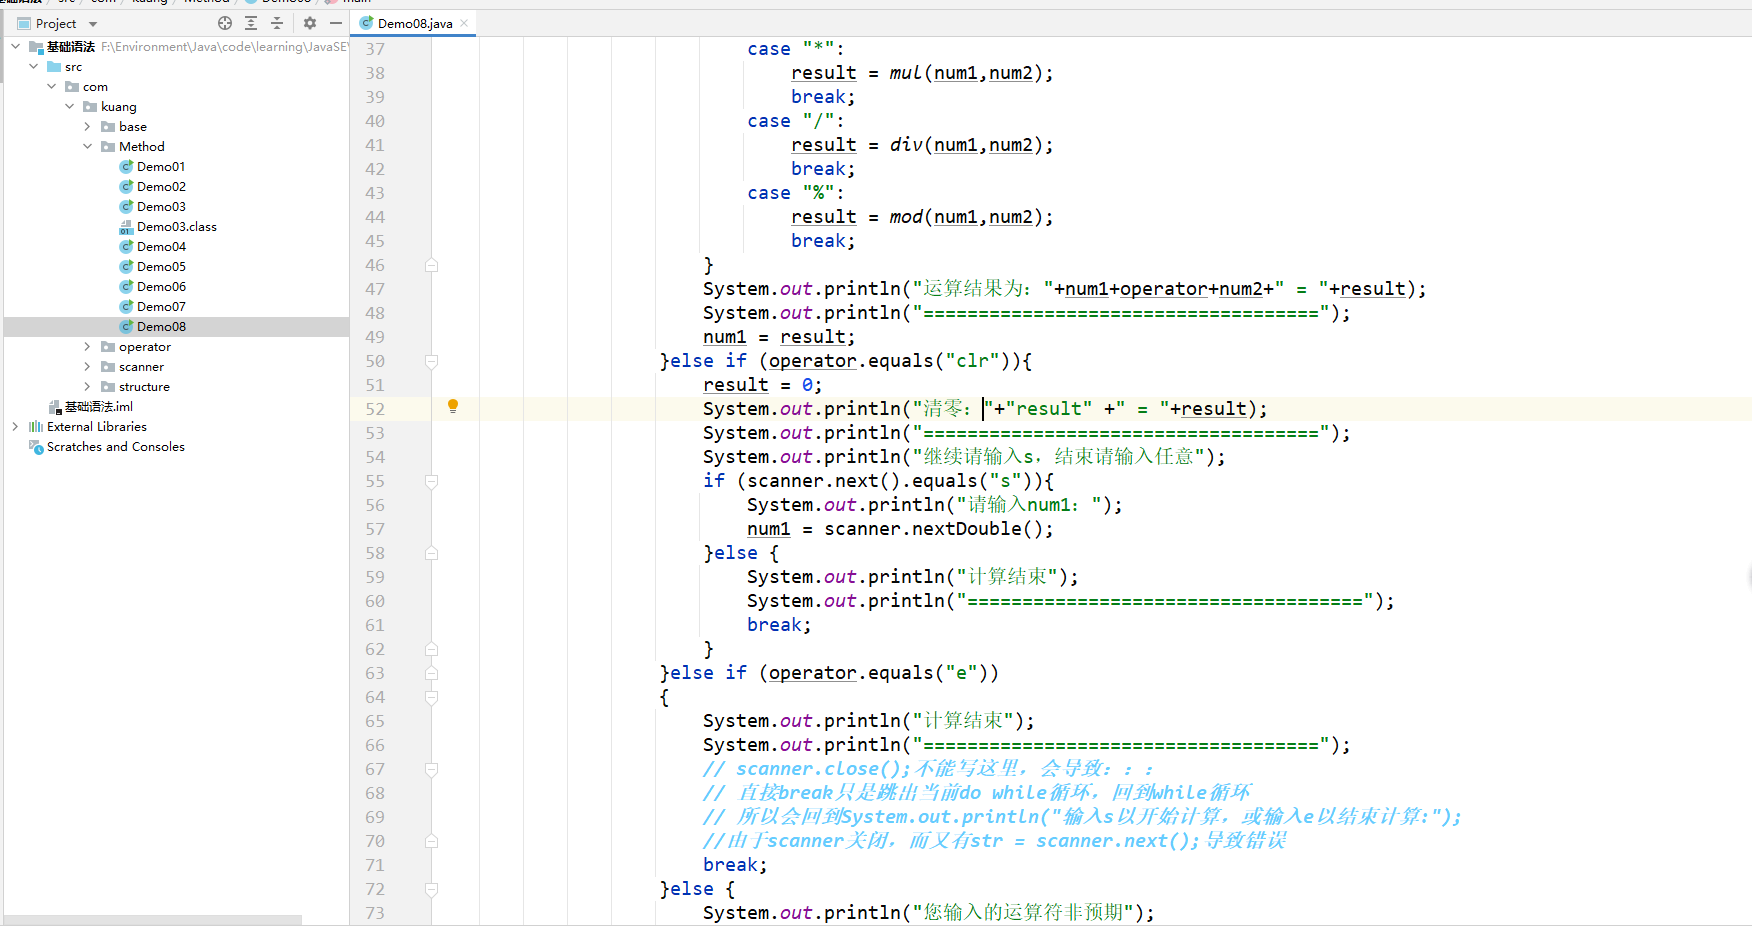Switch to the Demo08.java tab
1752x926 pixels.
point(415,23)
